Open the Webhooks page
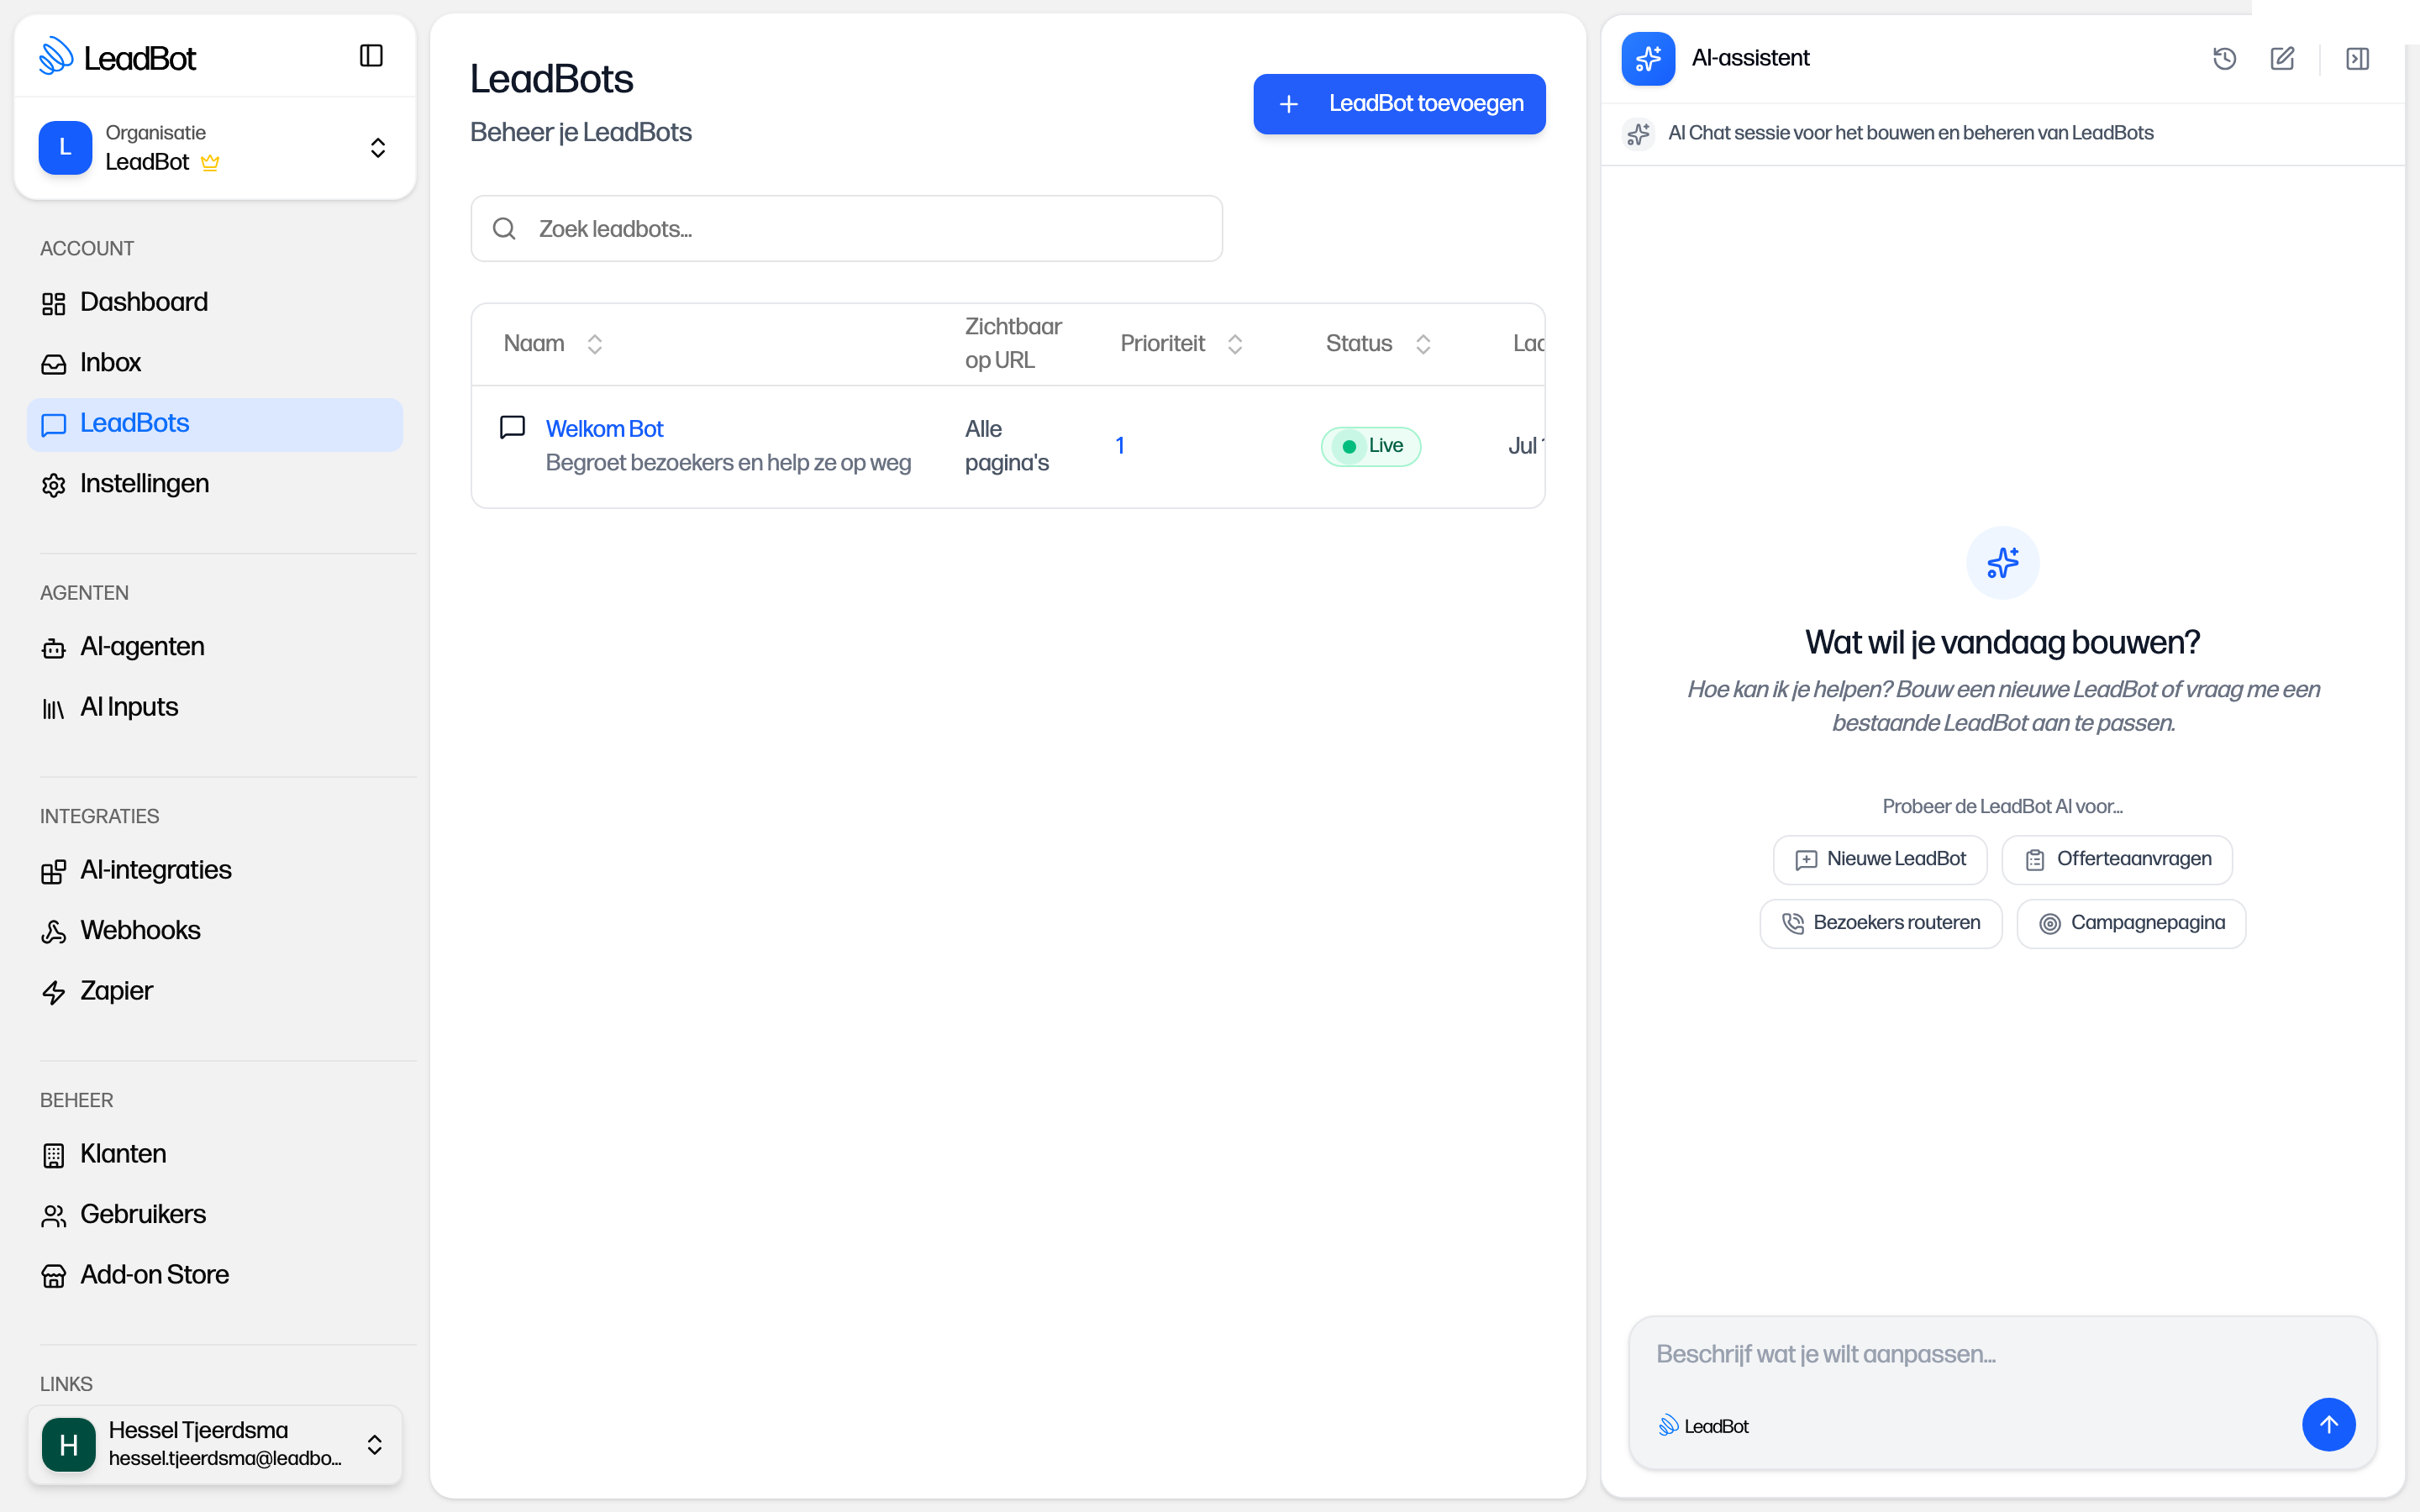This screenshot has width=2420, height=1512. tap(215, 931)
